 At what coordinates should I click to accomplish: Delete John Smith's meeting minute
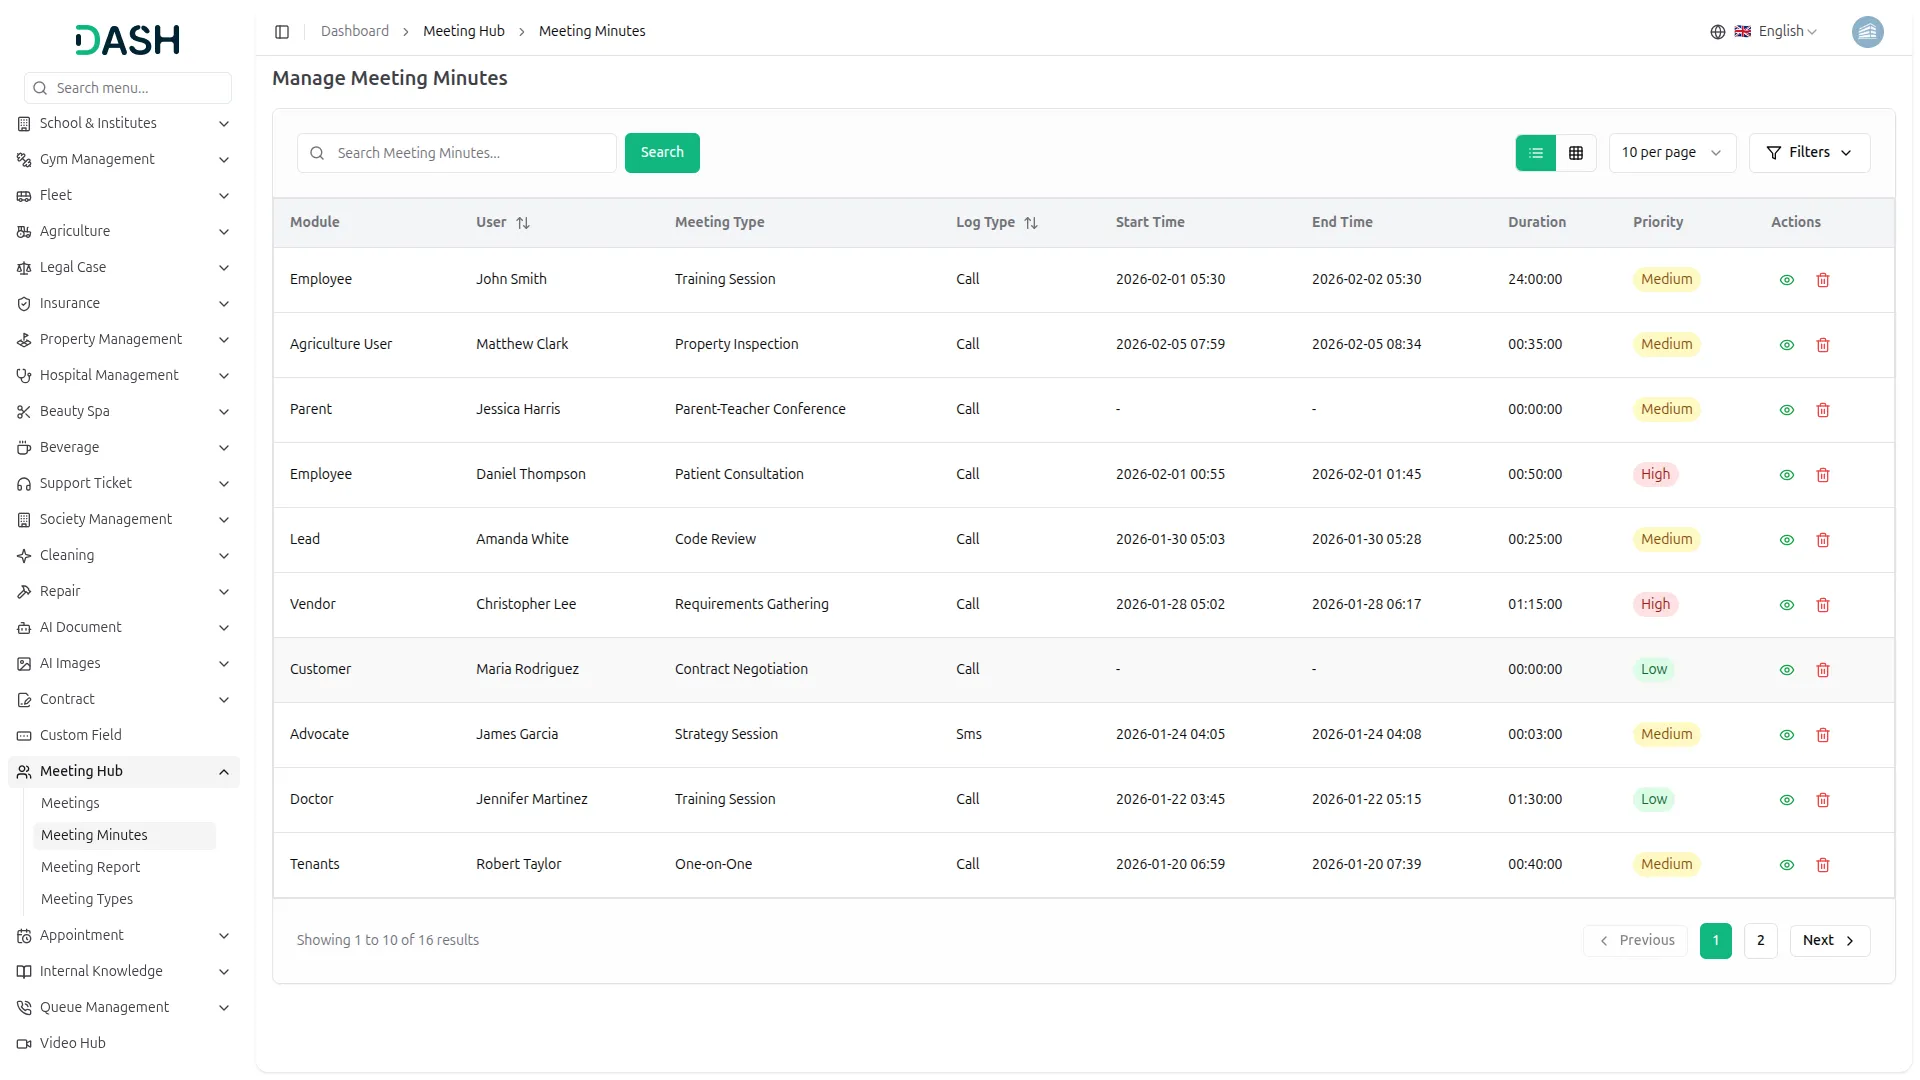(x=1823, y=280)
